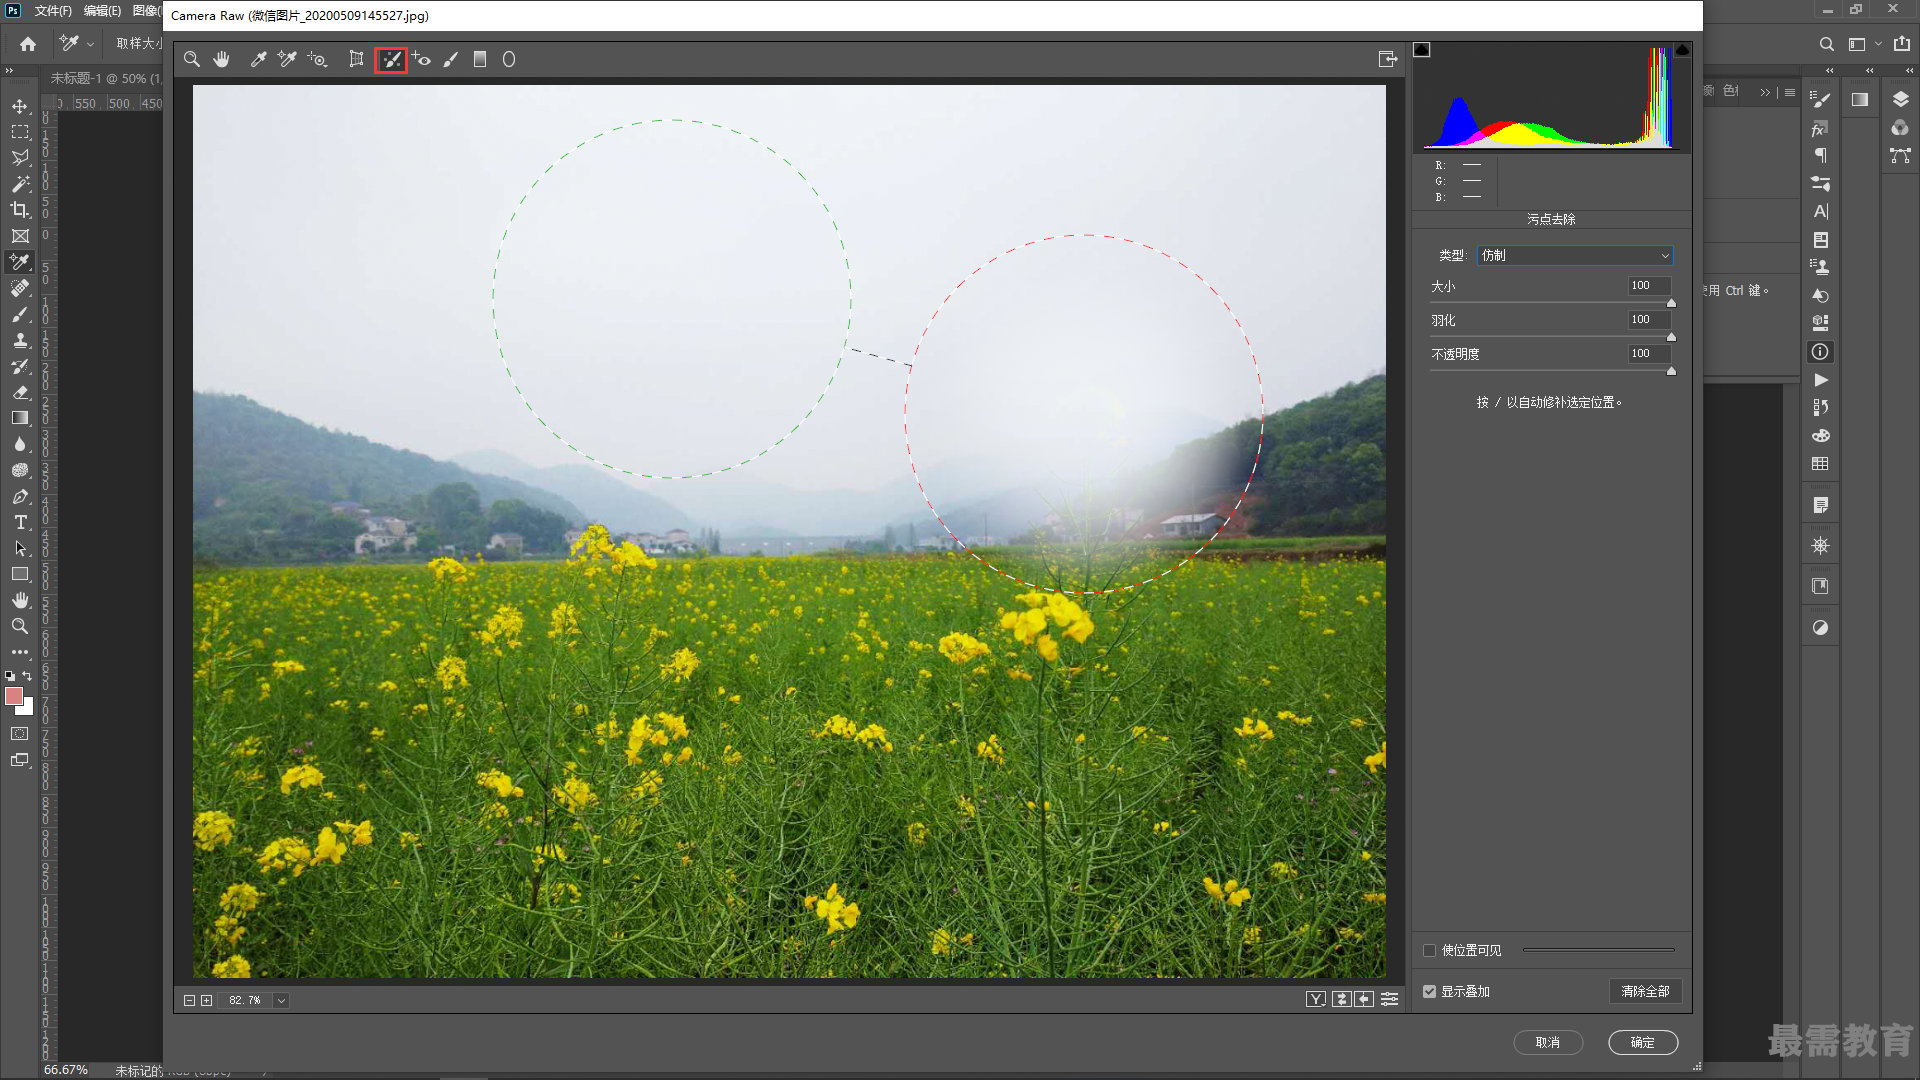Click the Photoshop Home icon
This screenshot has width=1920, height=1080.
[x=28, y=44]
